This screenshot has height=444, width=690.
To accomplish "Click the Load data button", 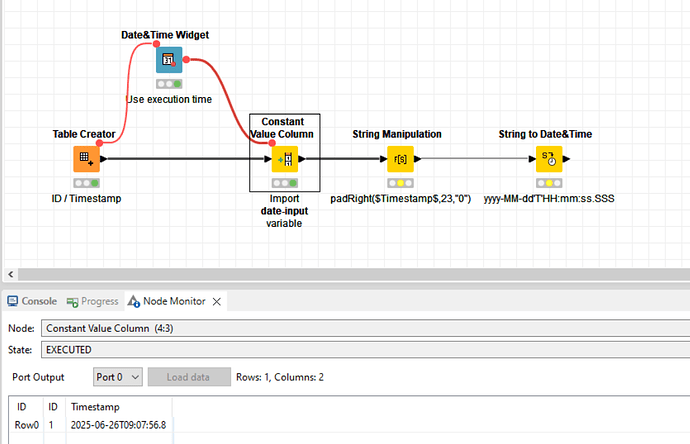I will pyautogui.click(x=189, y=377).
